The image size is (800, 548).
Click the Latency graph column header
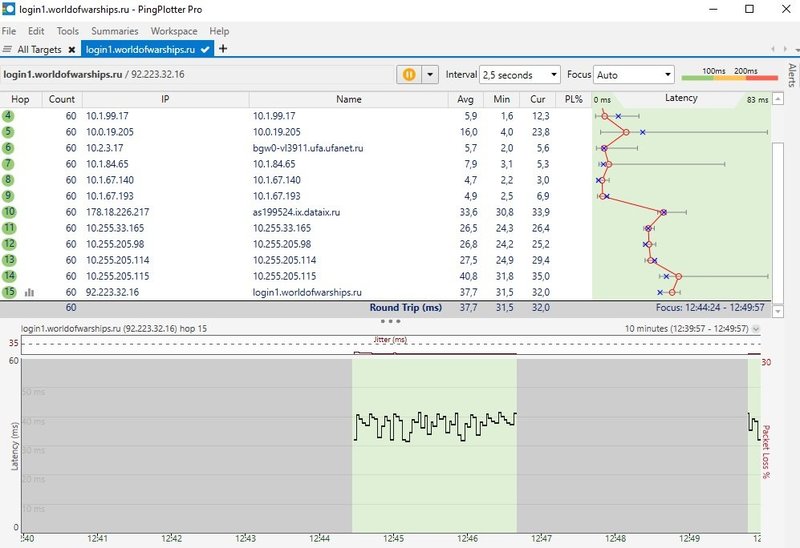(681, 98)
